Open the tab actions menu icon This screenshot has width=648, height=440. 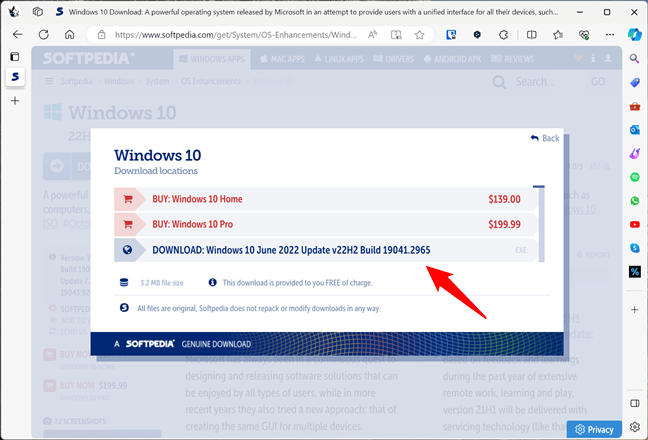(x=15, y=57)
